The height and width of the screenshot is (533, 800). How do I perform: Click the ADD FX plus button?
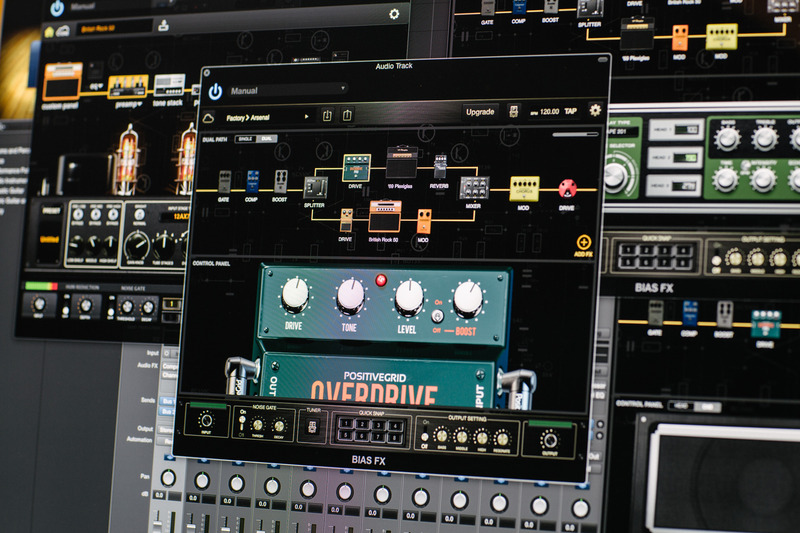(583, 242)
